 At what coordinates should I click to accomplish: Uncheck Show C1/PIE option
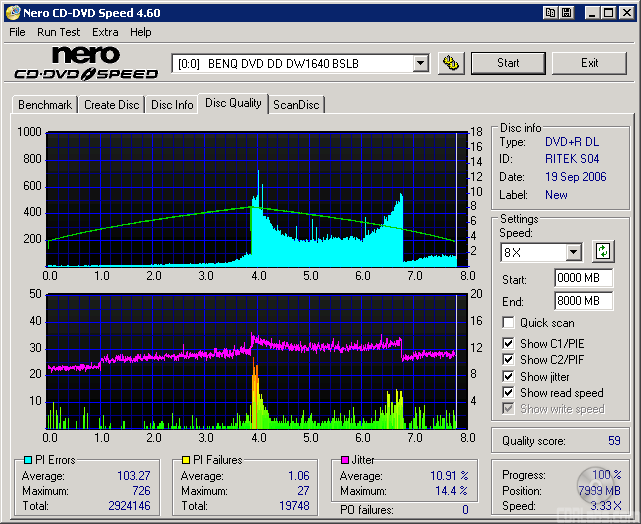[x=509, y=344]
